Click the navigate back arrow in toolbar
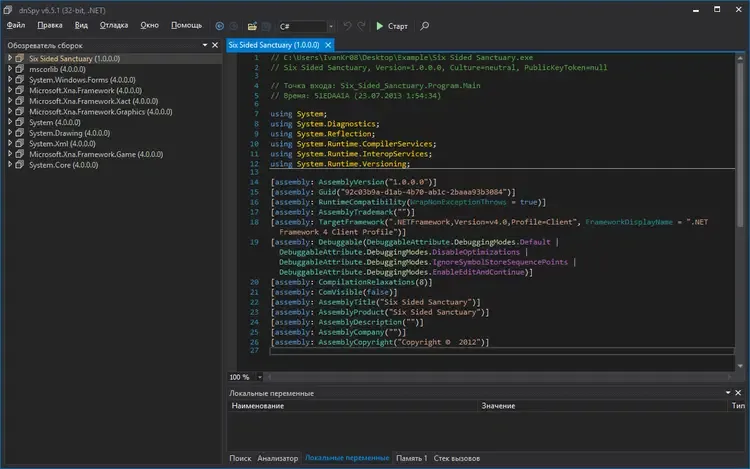This screenshot has height=469, width=750. coord(220,25)
